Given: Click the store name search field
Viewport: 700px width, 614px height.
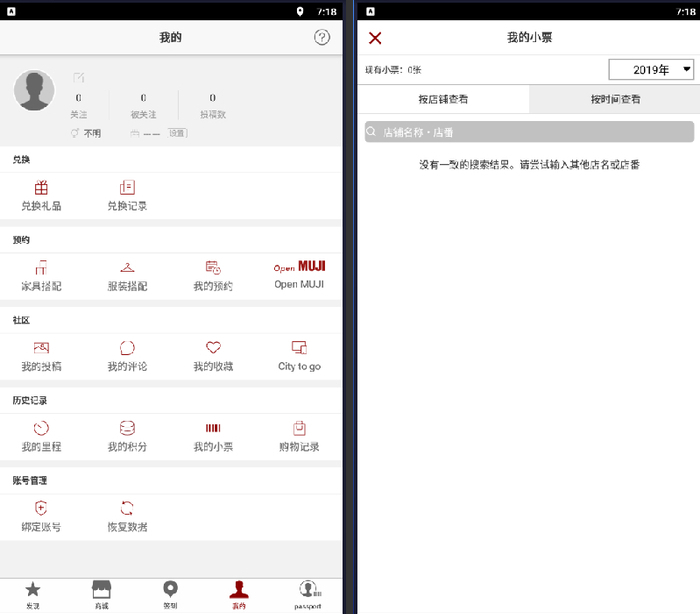Looking at the screenshot, I should (x=529, y=132).
